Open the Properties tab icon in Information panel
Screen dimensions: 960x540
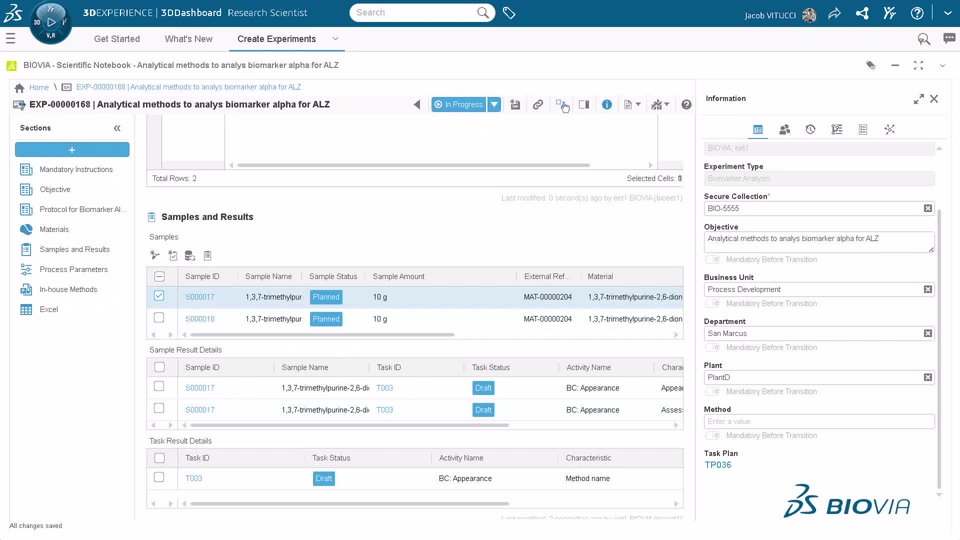[758, 129]
